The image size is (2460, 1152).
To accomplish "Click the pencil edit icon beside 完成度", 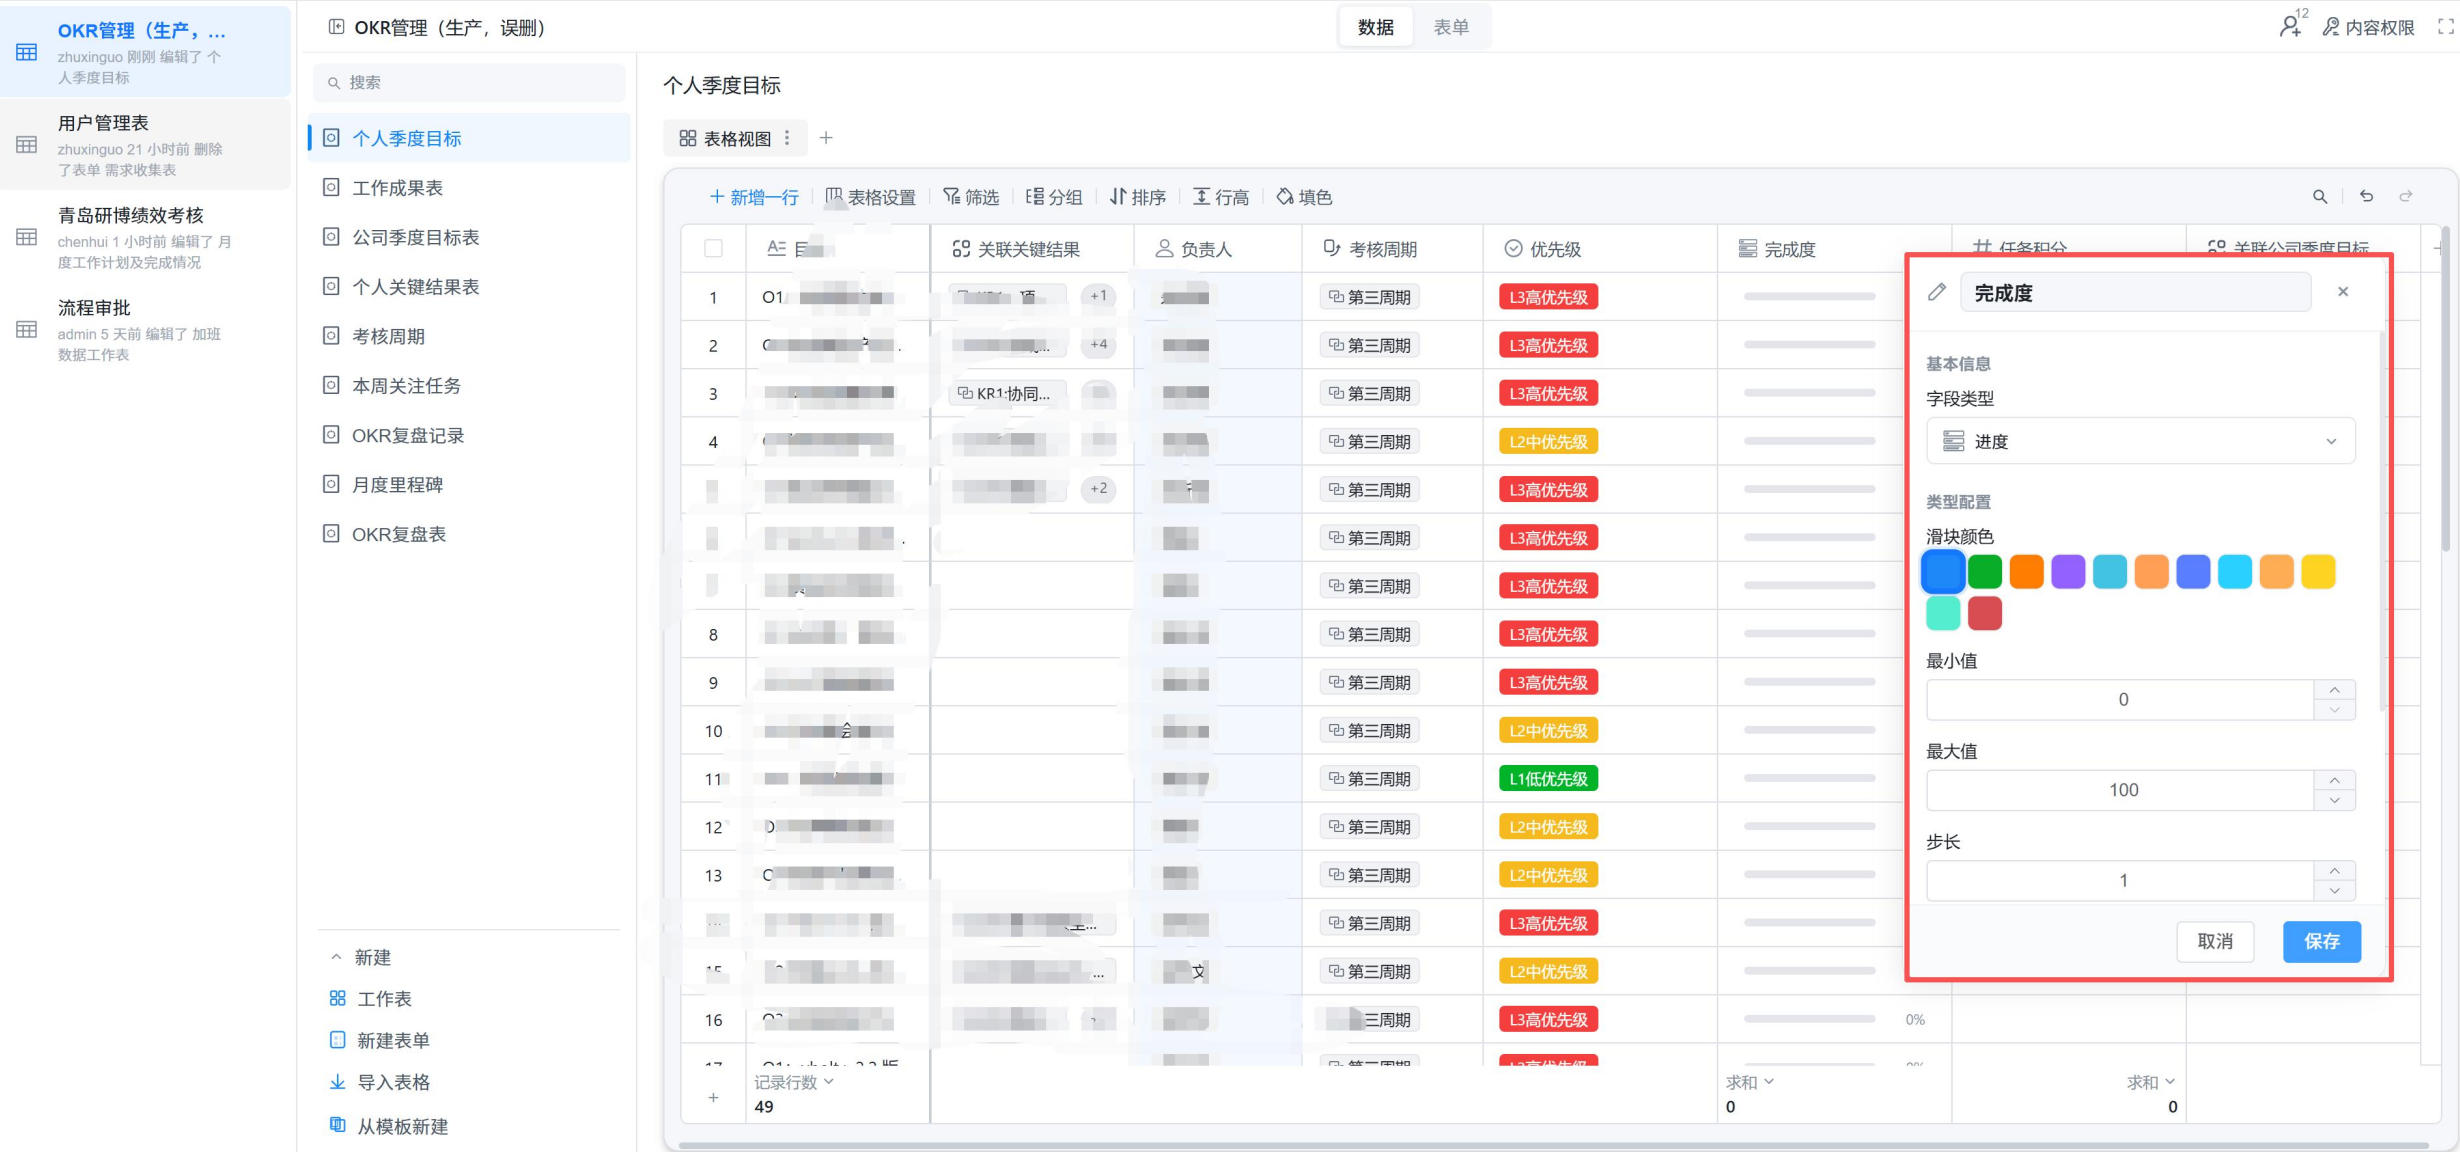I will pos(1937,292).
